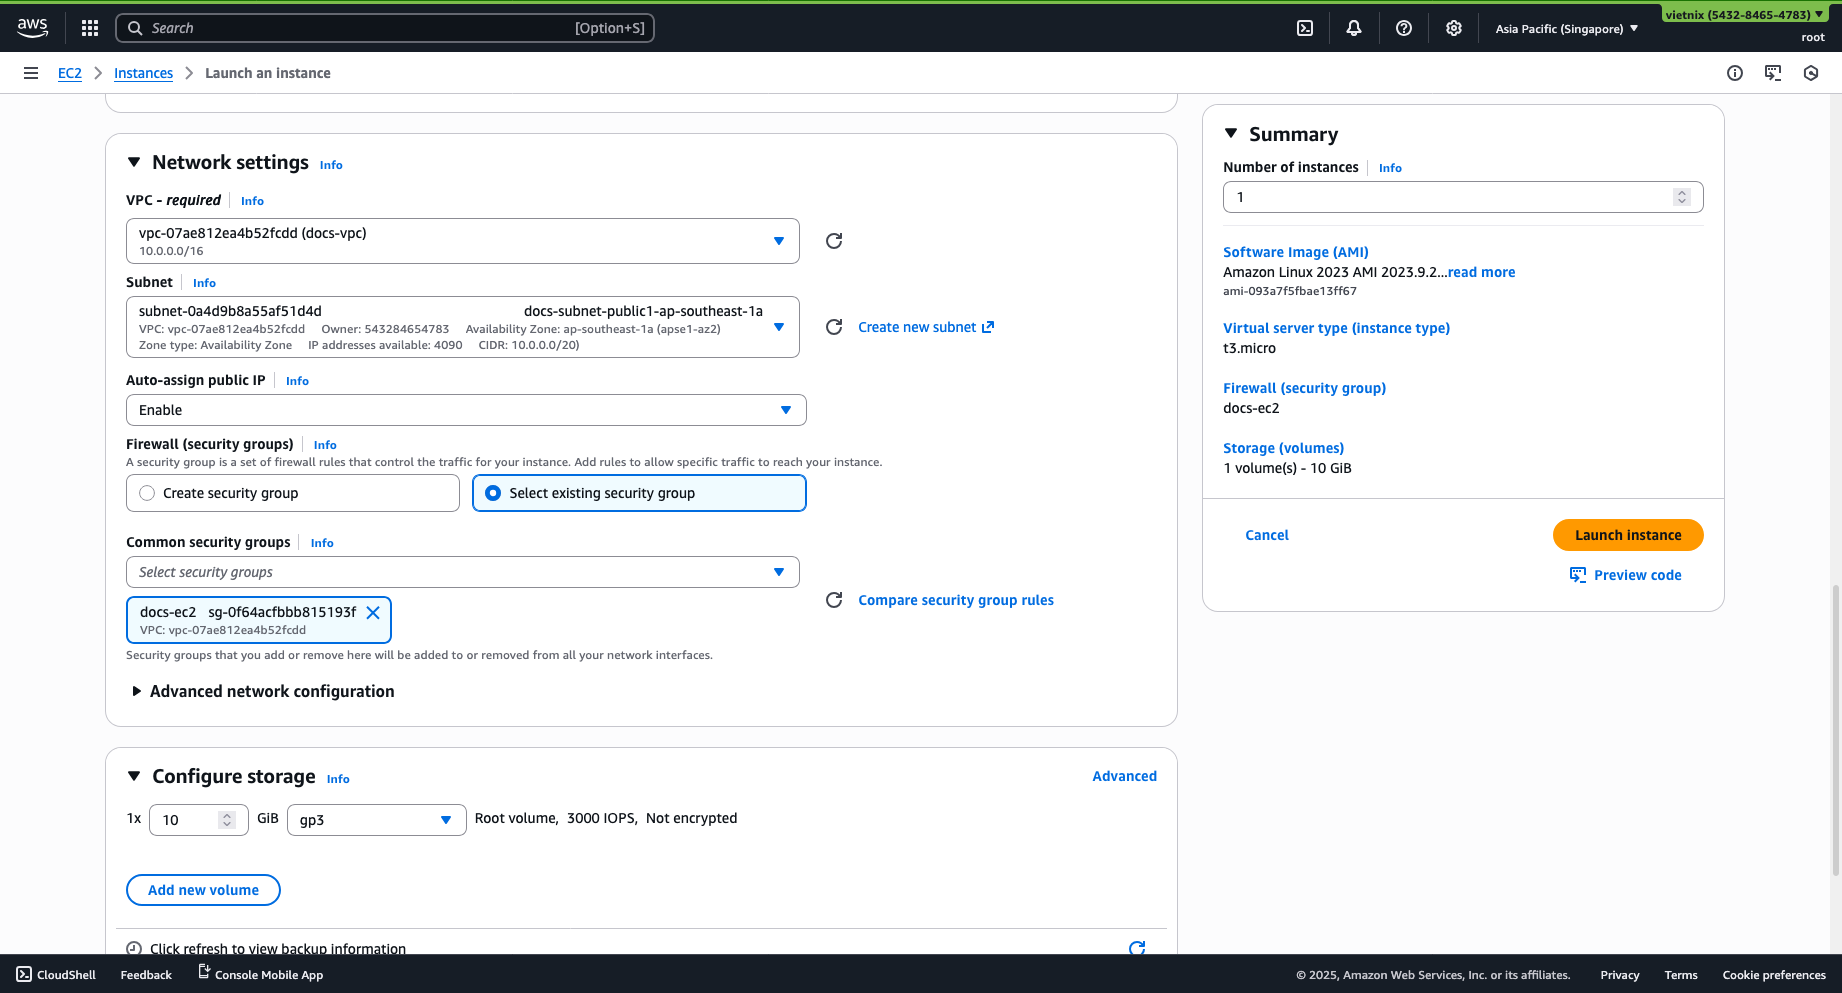This screenshot has height=993, width=1842.
Task: Increment Number of instances with stepper arrow
Action: pos(1682,191)
